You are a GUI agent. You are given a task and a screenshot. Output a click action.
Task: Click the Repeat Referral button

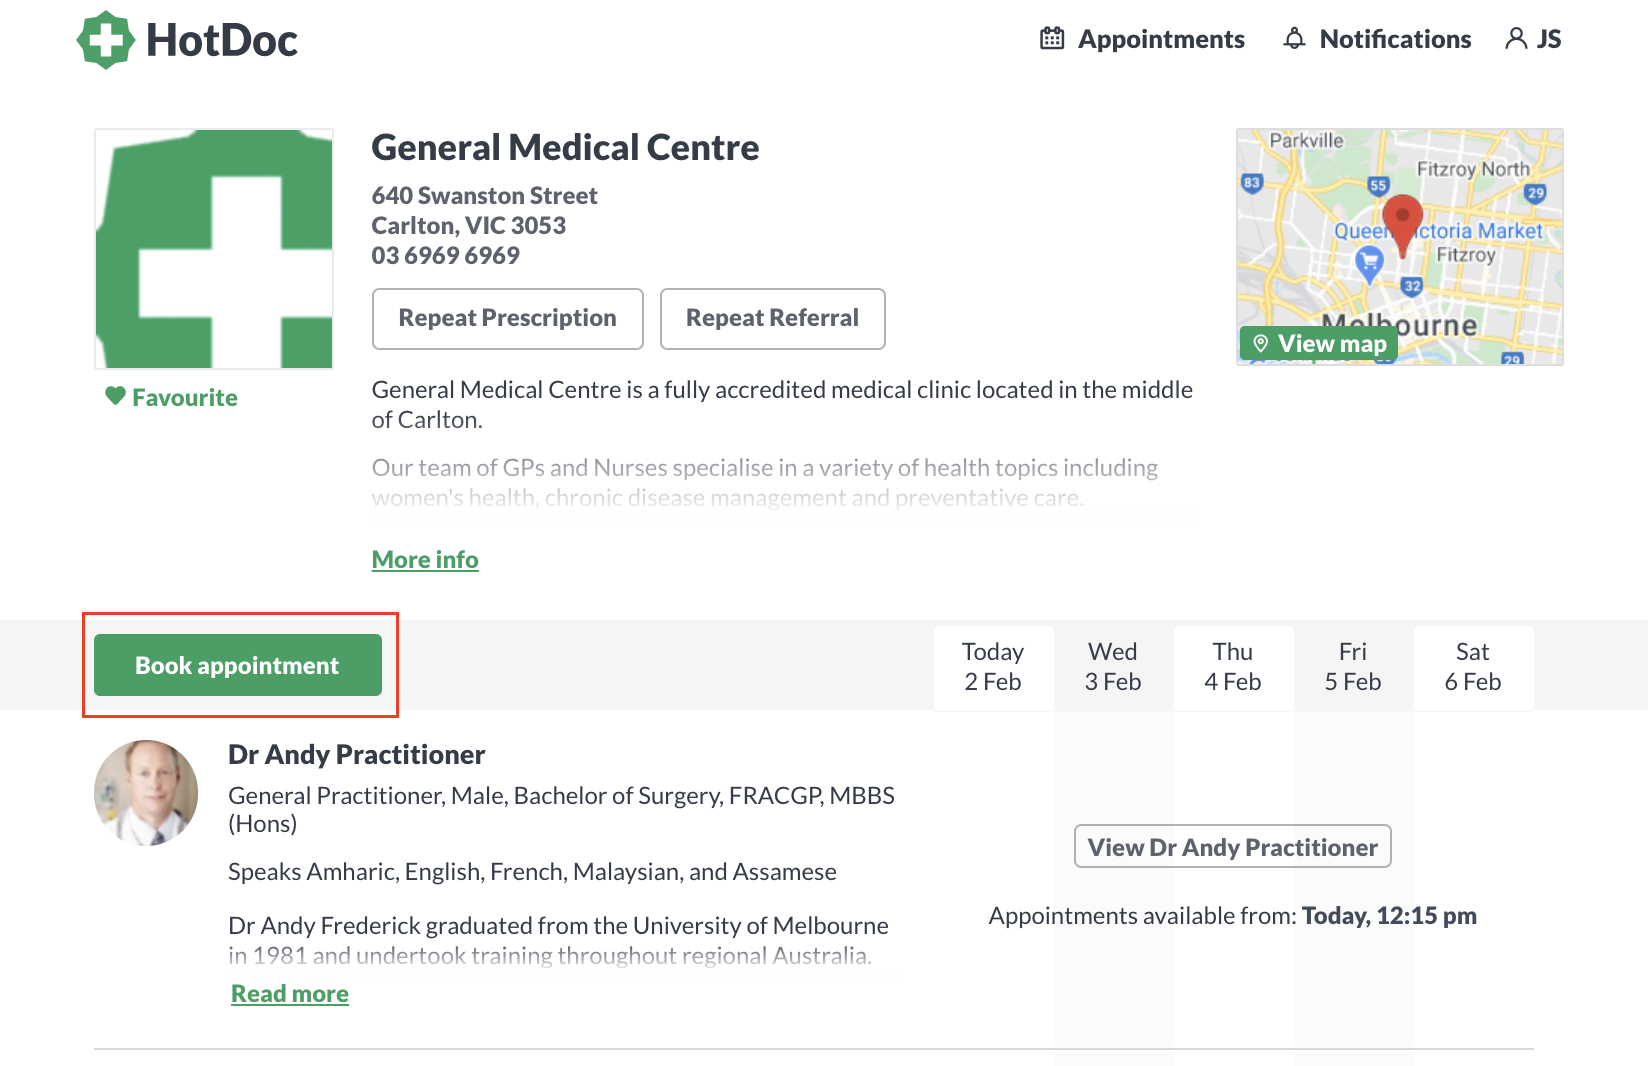point(773,319)
